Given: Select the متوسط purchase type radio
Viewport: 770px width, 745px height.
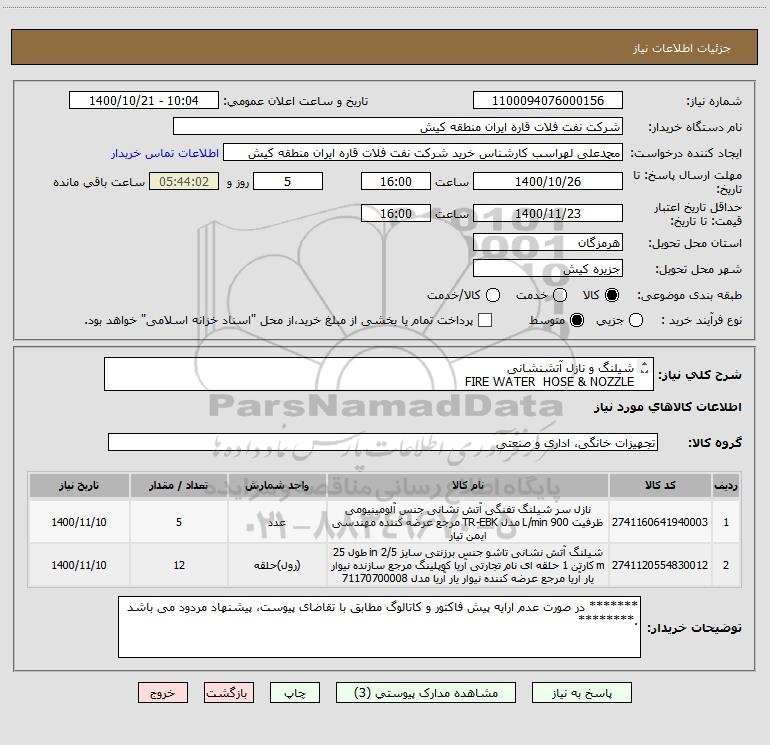Looking at the screenshot, I should [577, 320].
